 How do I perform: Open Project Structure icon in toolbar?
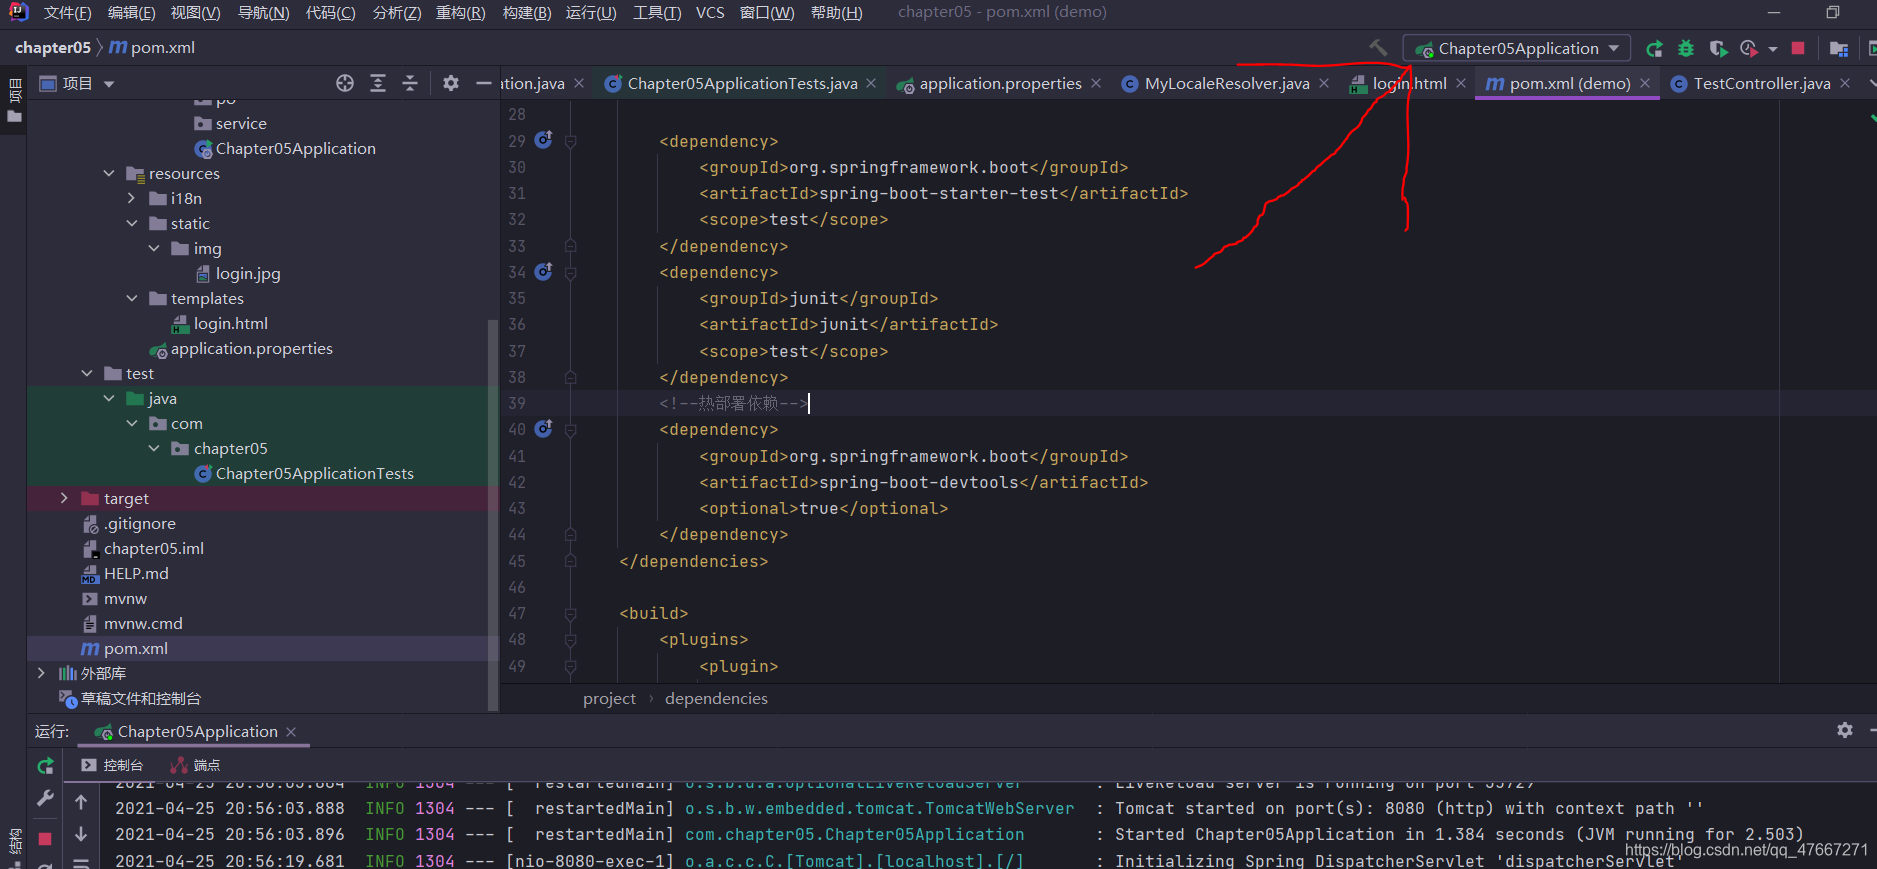(x=1838, y=48)
